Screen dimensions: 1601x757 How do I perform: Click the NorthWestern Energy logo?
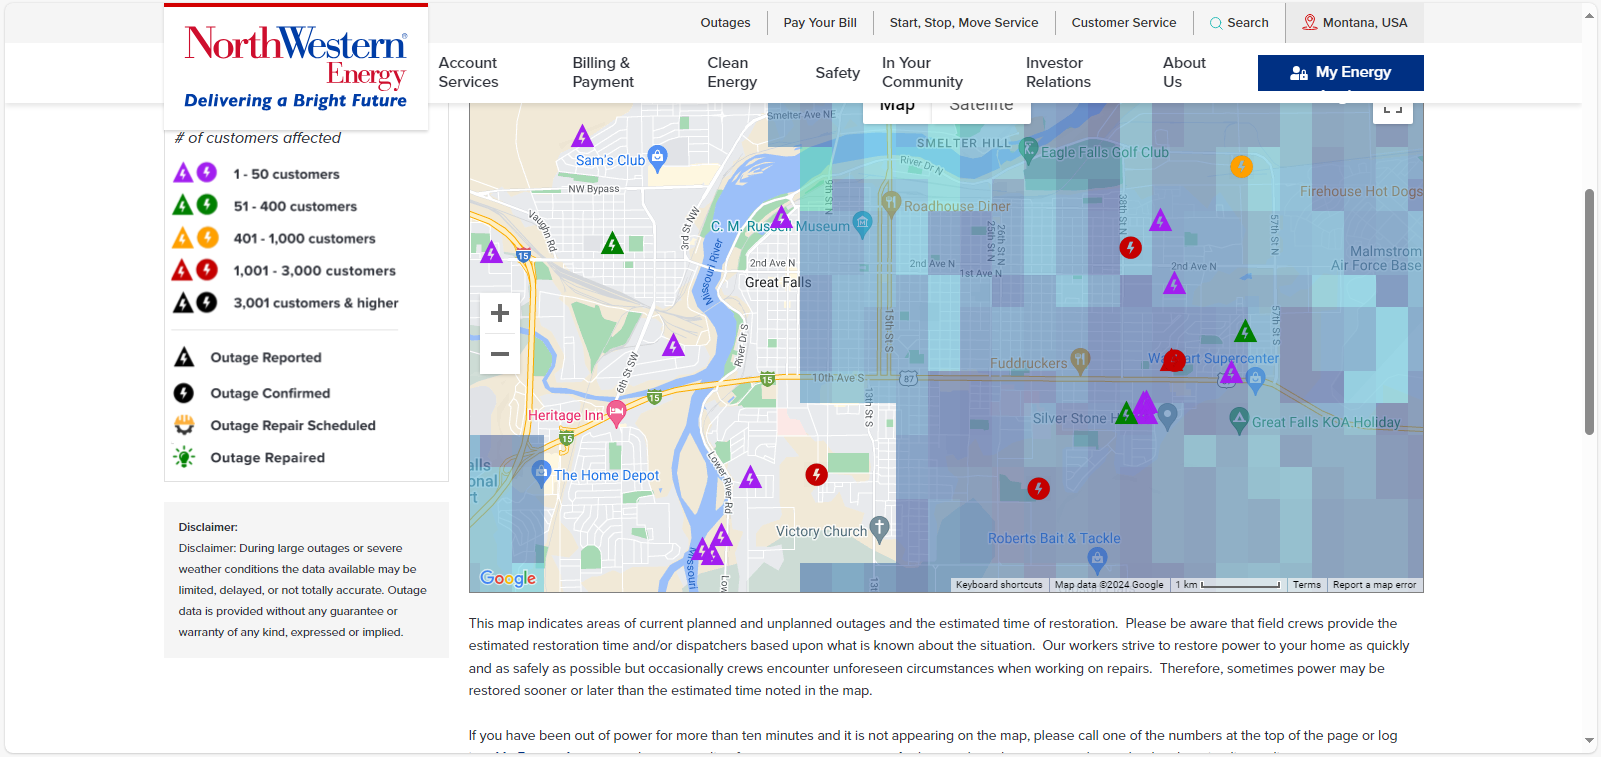(296, 67)
